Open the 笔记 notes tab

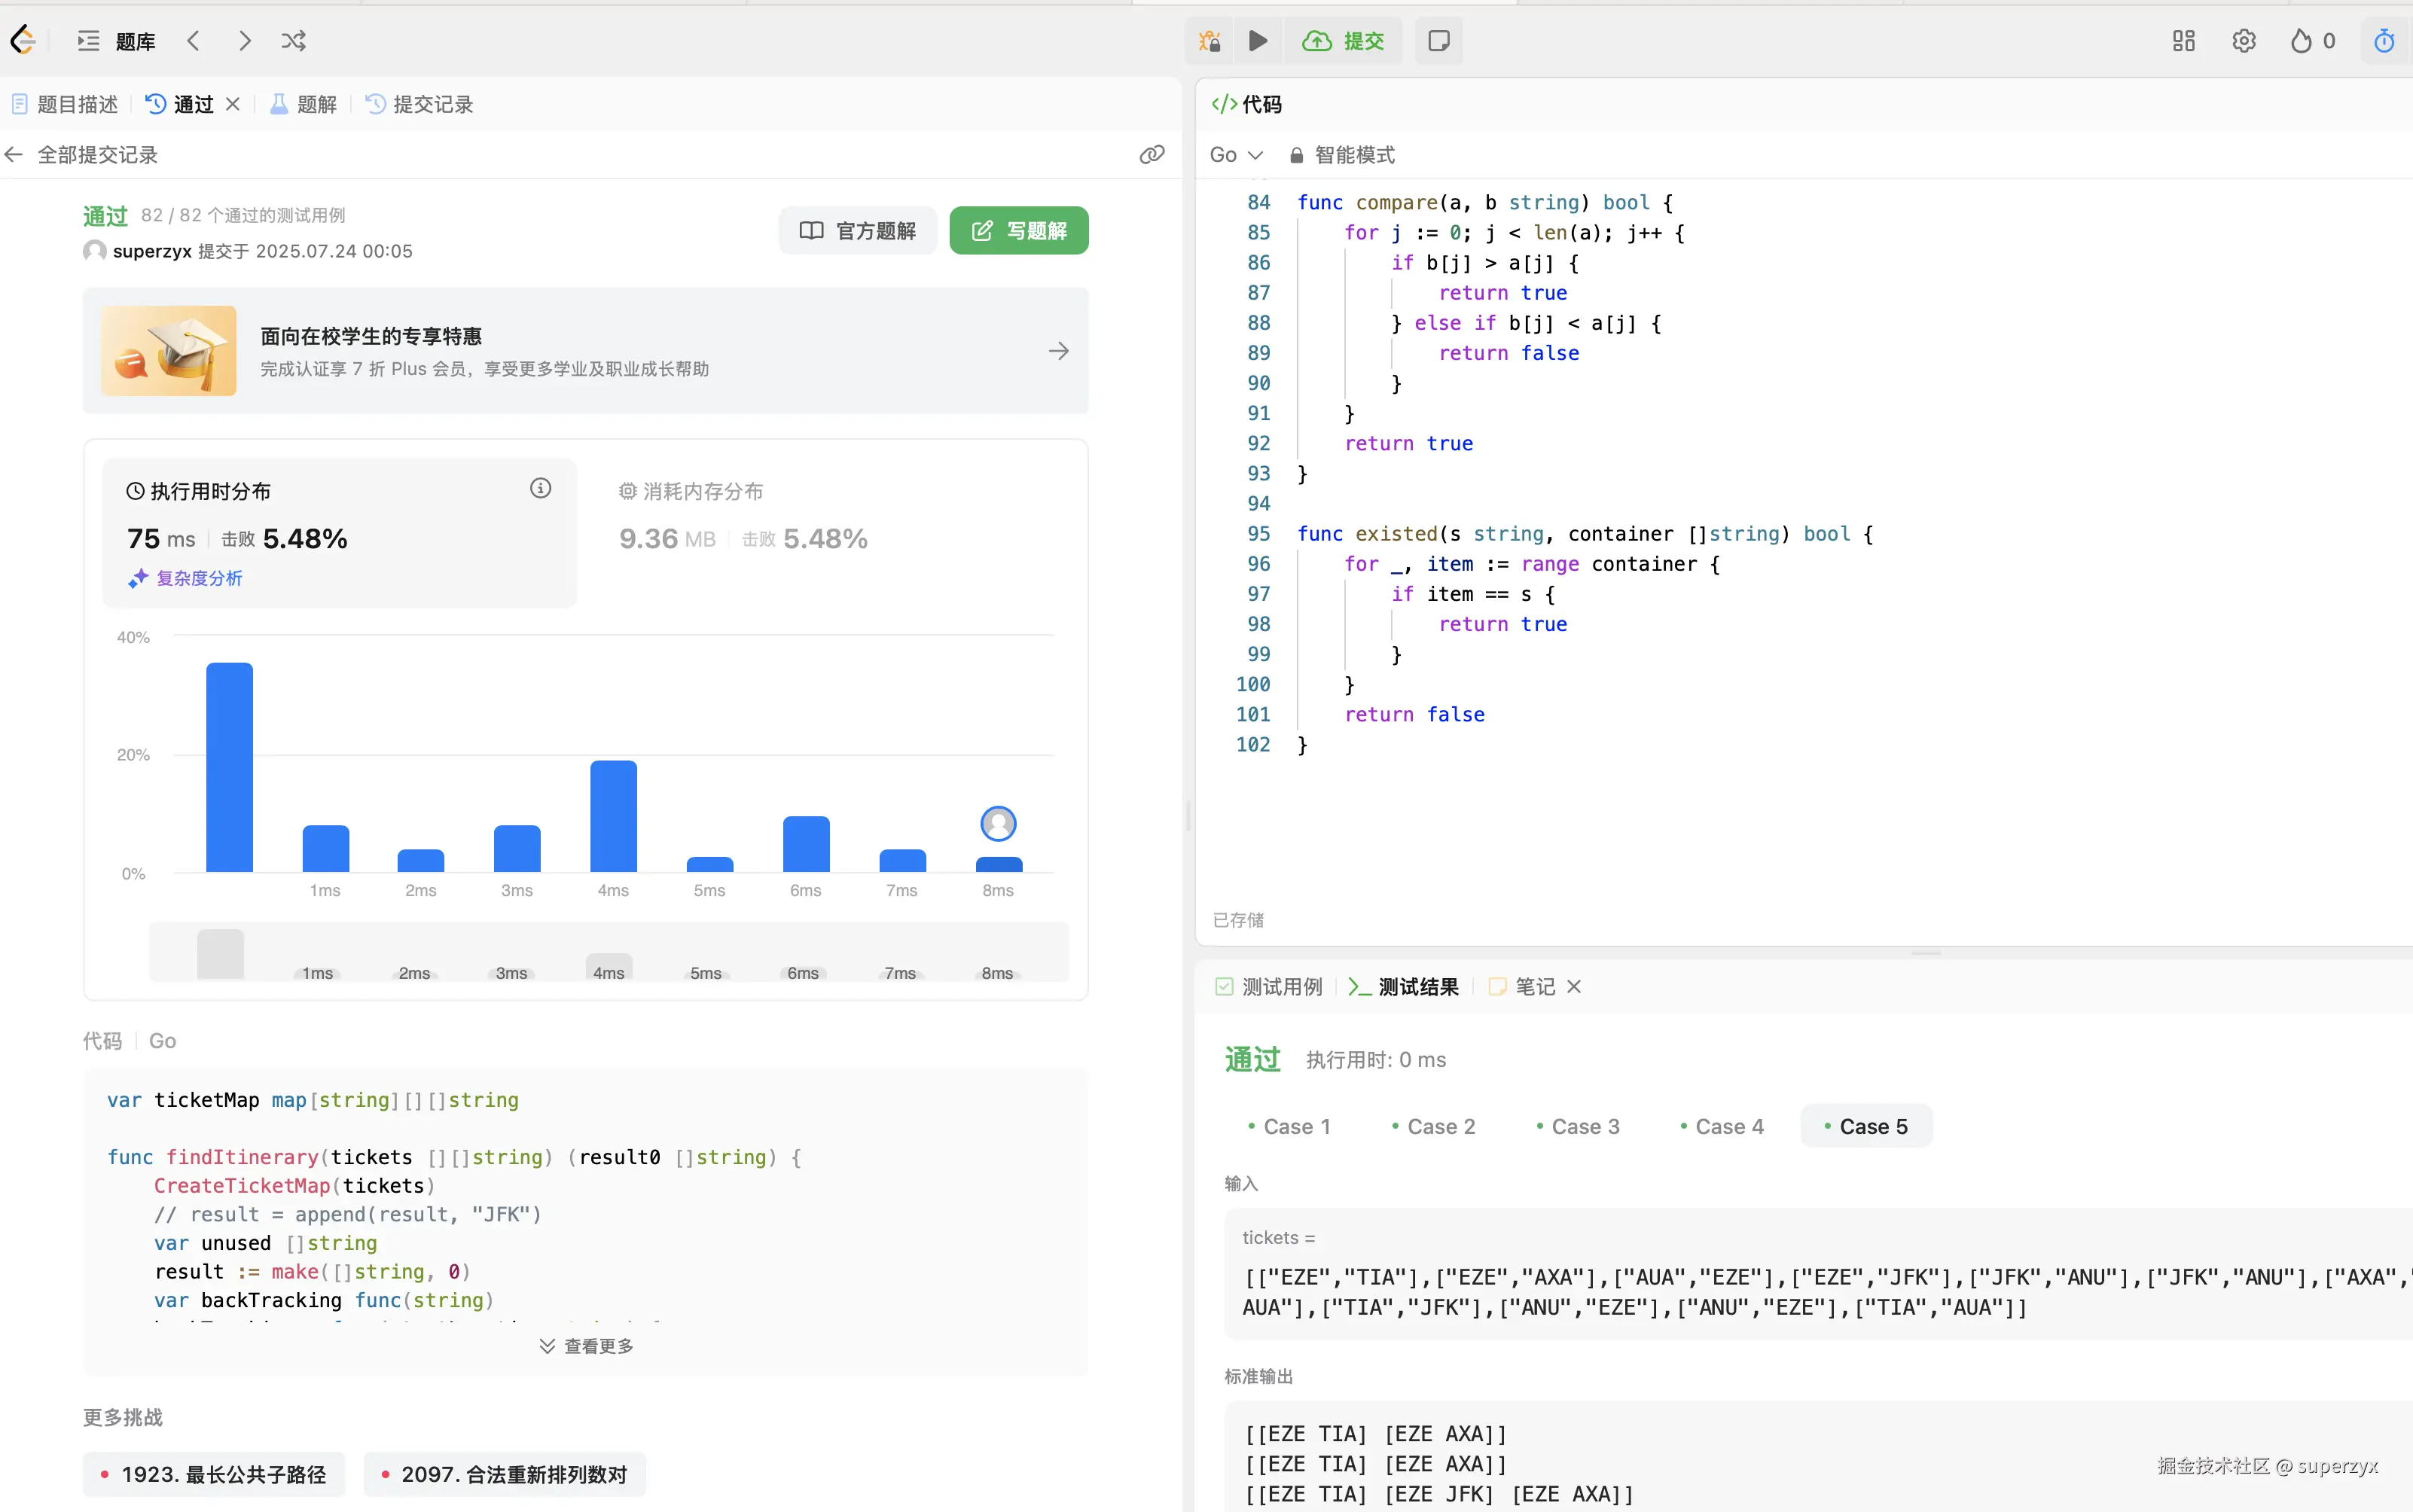1522,987
